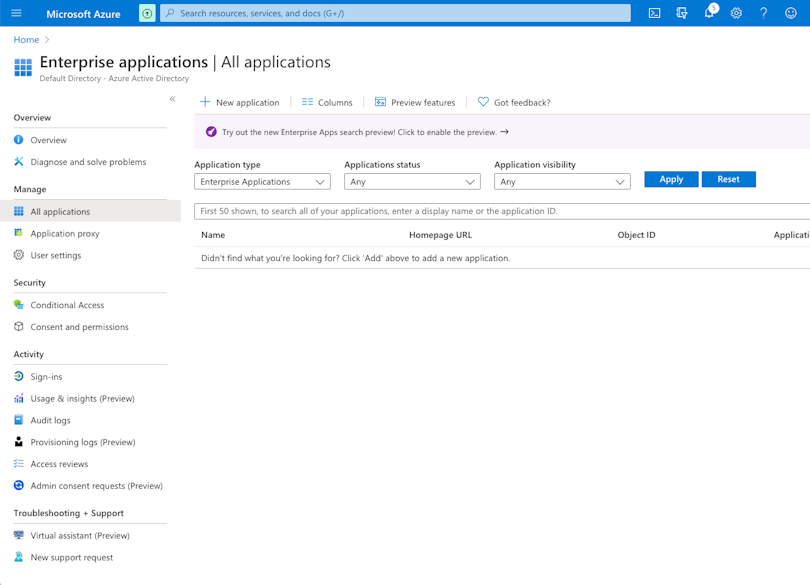
Task: Click the All applications grid icon in sidebar
Action: click(x=19, y=211)
